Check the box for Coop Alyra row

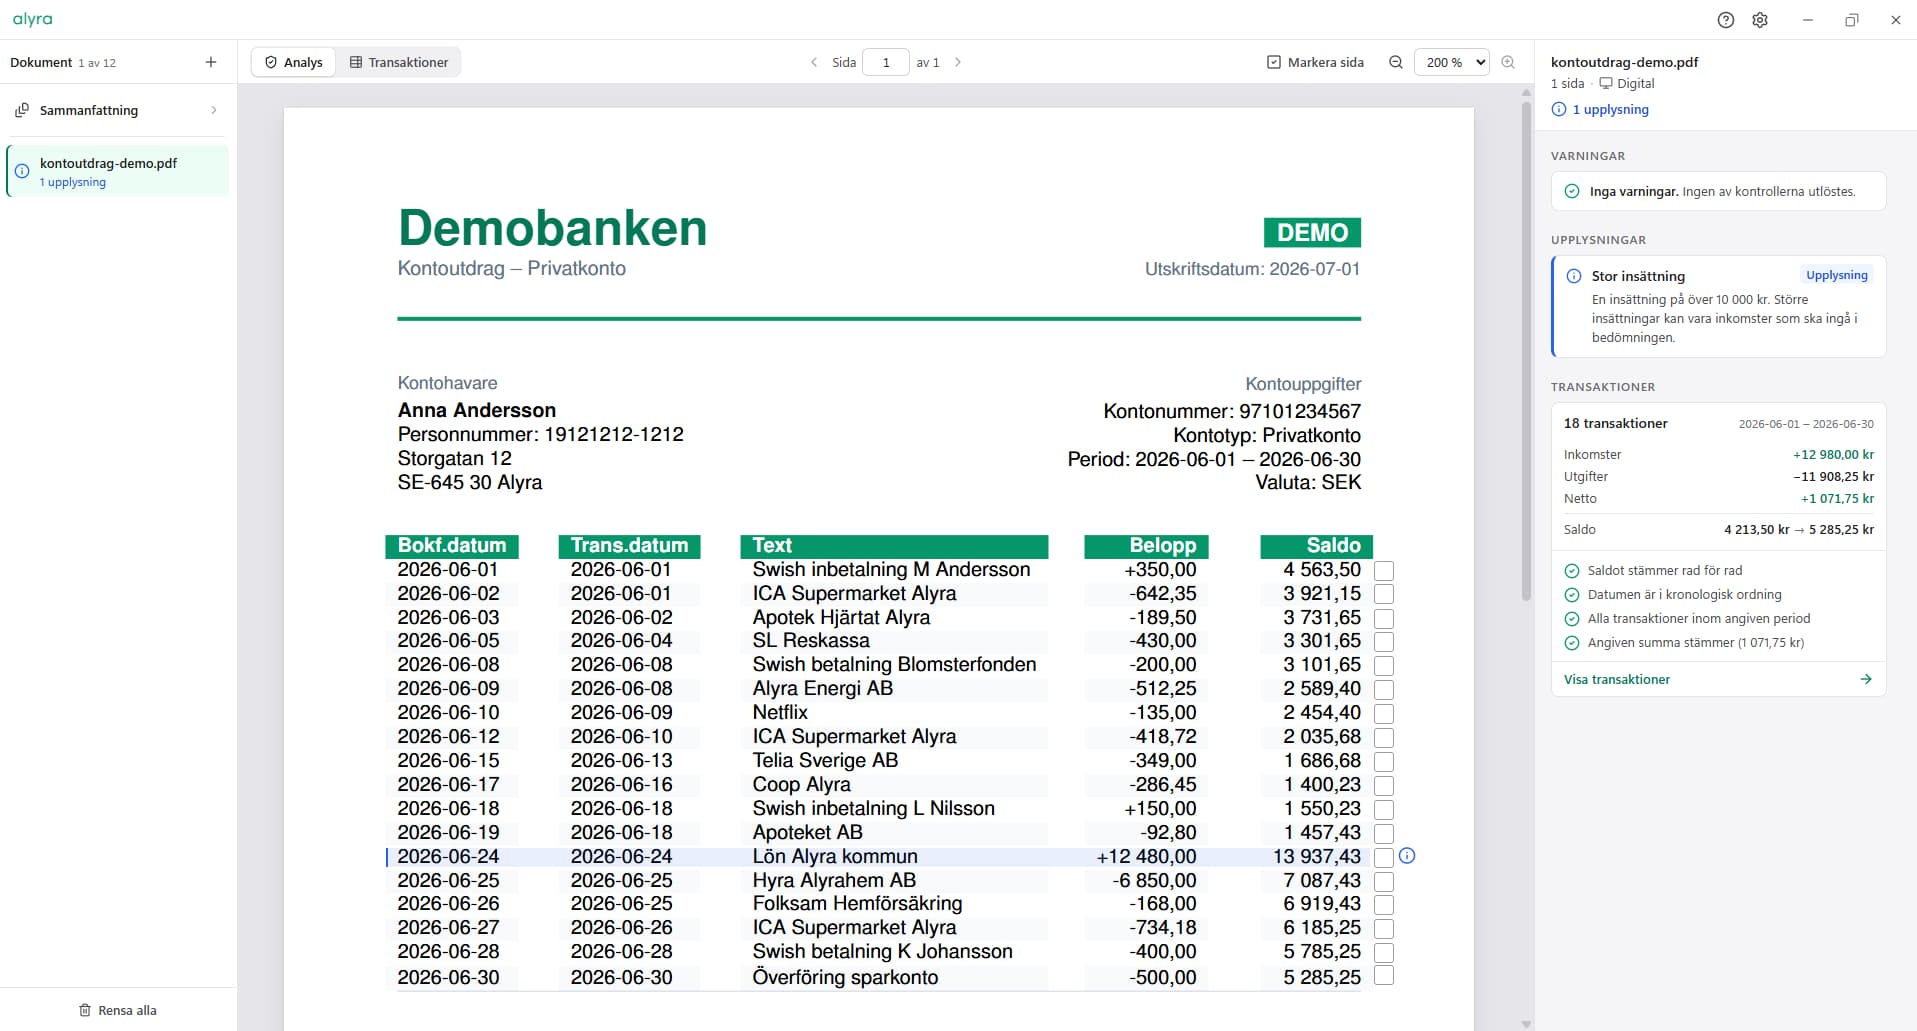point(1384,786)
